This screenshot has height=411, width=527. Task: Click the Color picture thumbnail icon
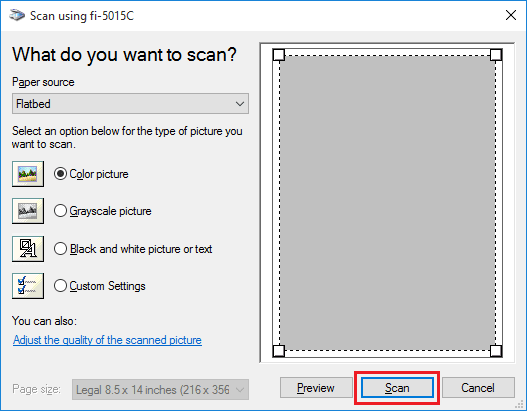28,174
